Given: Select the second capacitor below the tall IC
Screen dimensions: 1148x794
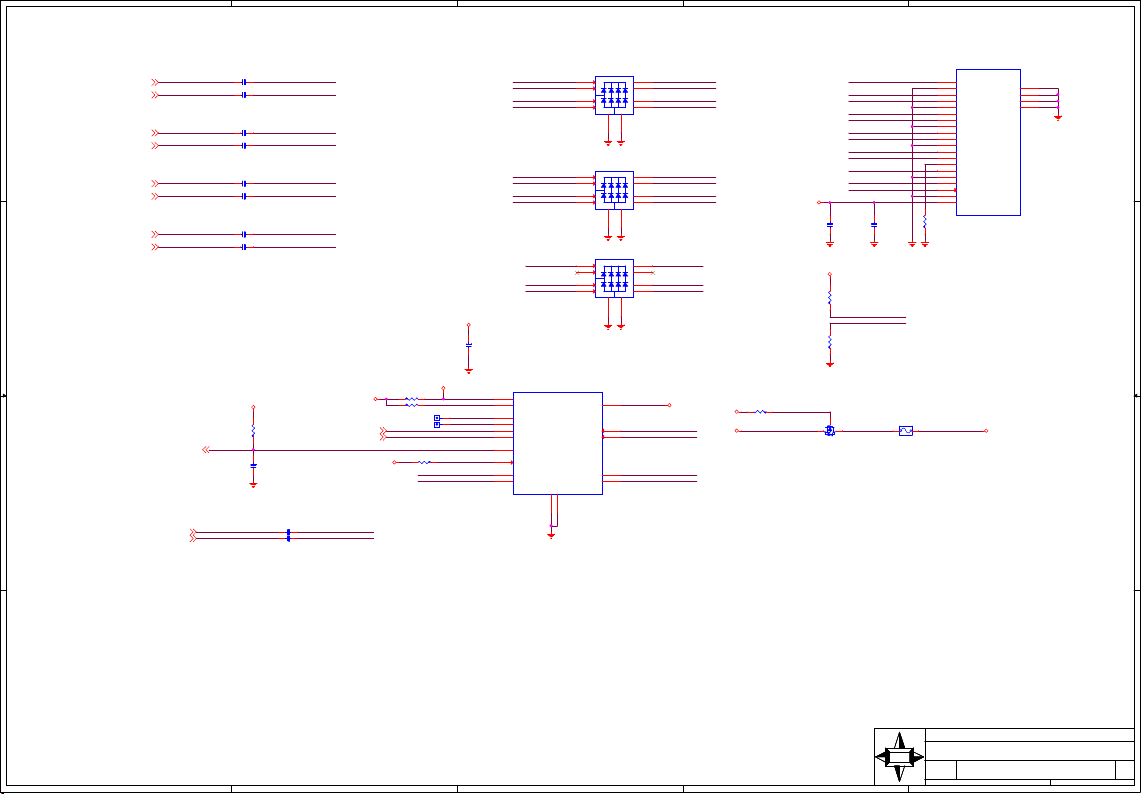Looking at the screenshot, I should point(873,225).
